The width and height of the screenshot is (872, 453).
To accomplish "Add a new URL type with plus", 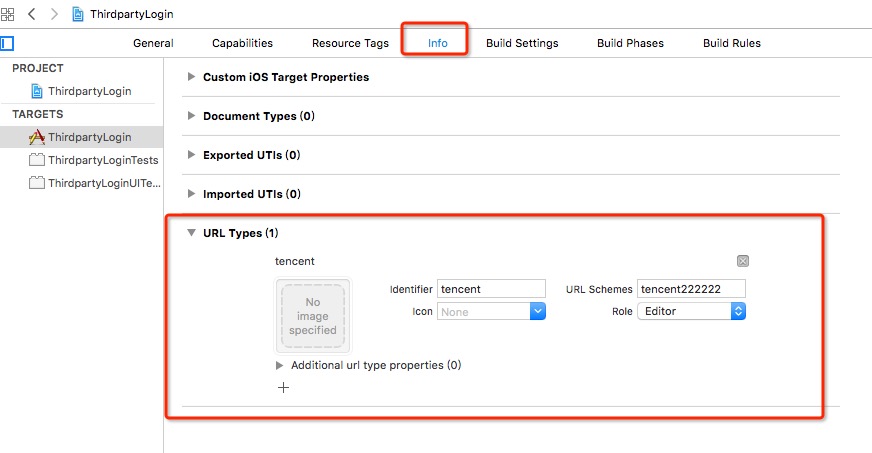I will [284, 387].
